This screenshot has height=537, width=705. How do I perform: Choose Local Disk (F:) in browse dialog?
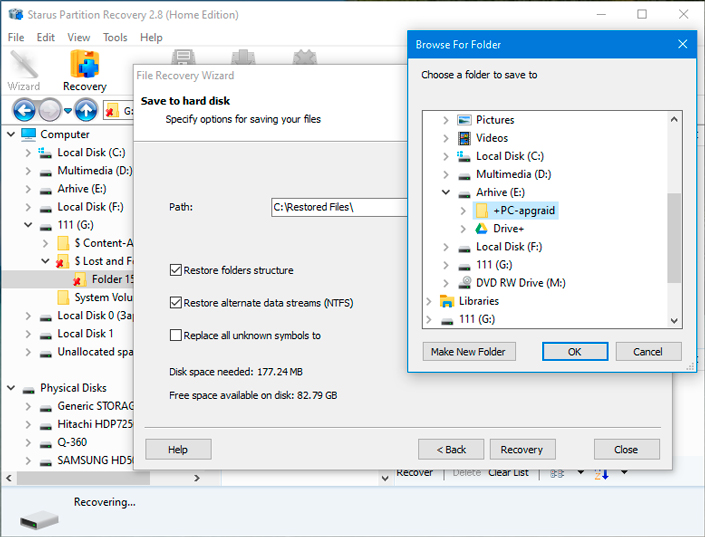509,246
